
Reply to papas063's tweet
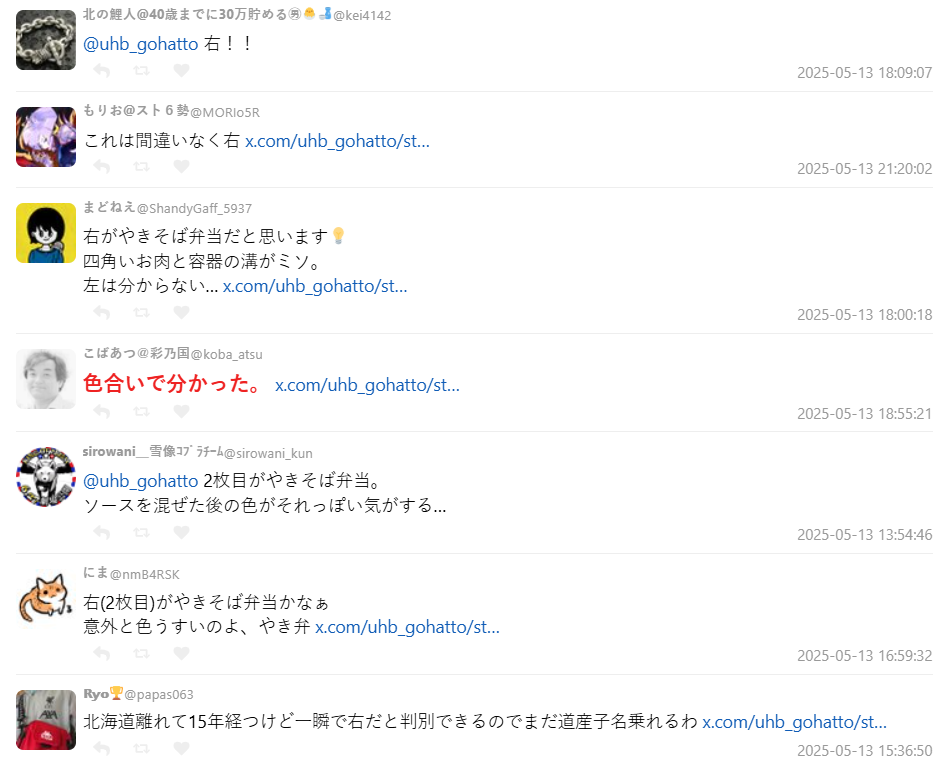coord(102,748)
